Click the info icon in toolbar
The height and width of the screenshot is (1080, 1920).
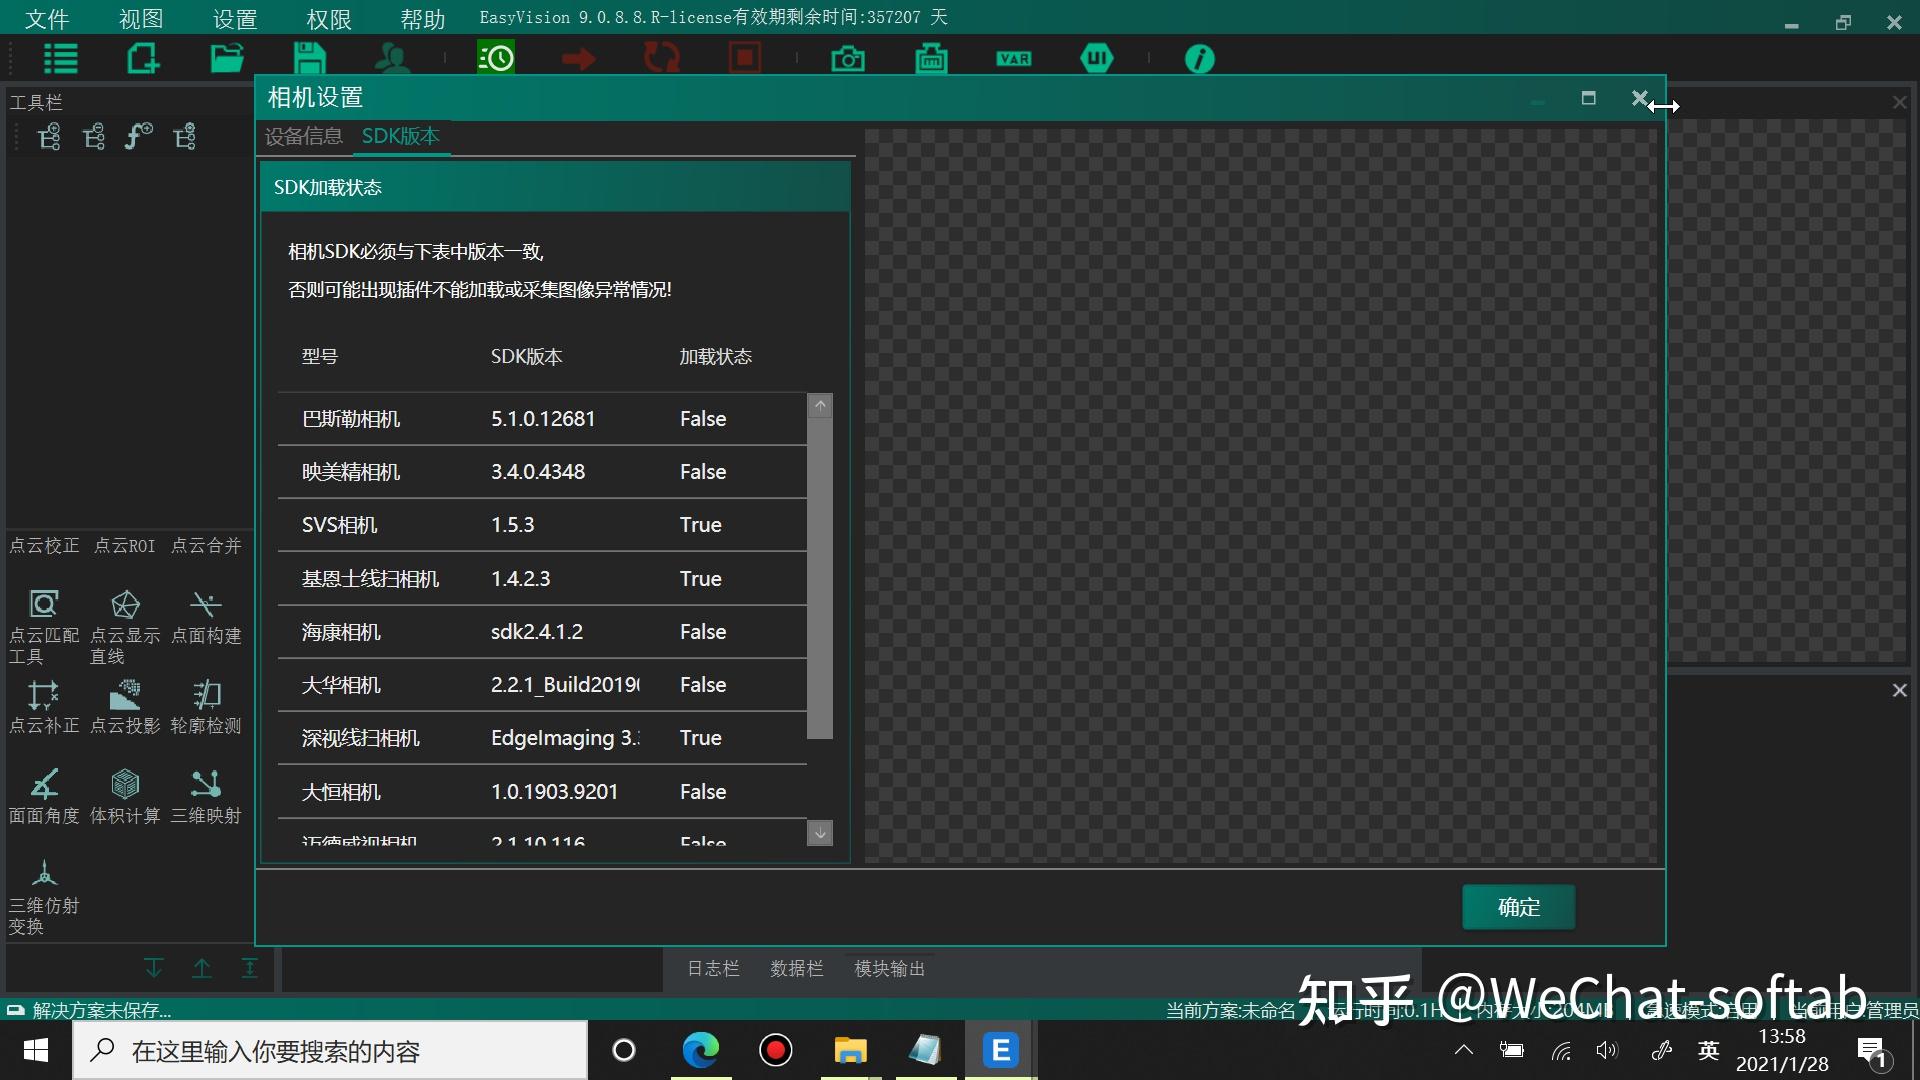coord(1199,59)
